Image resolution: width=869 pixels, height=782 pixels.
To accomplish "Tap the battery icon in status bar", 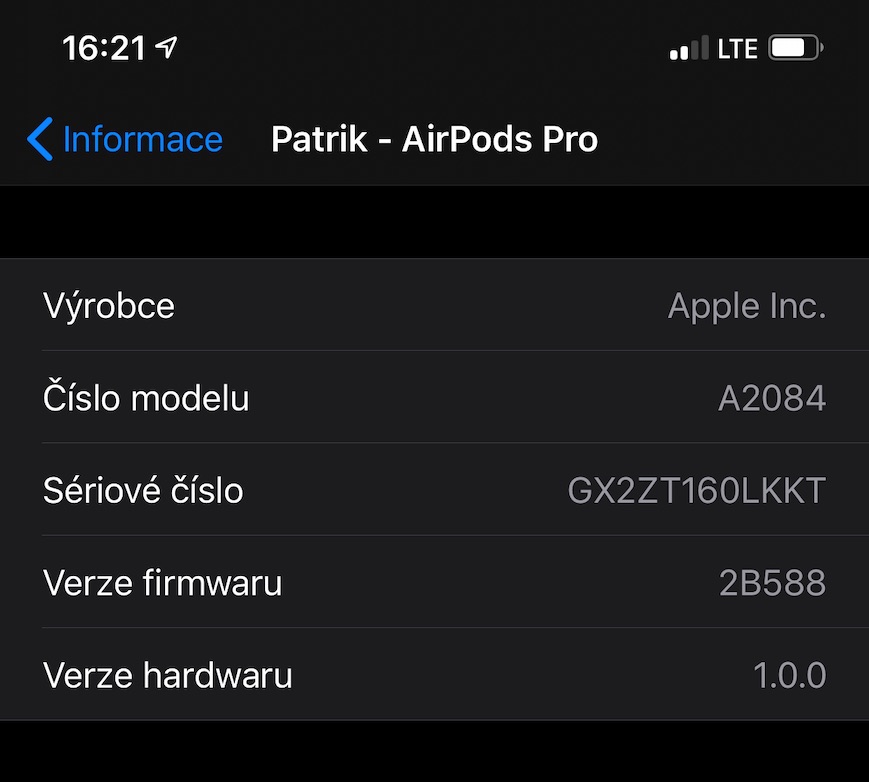I will coord(795,47).
